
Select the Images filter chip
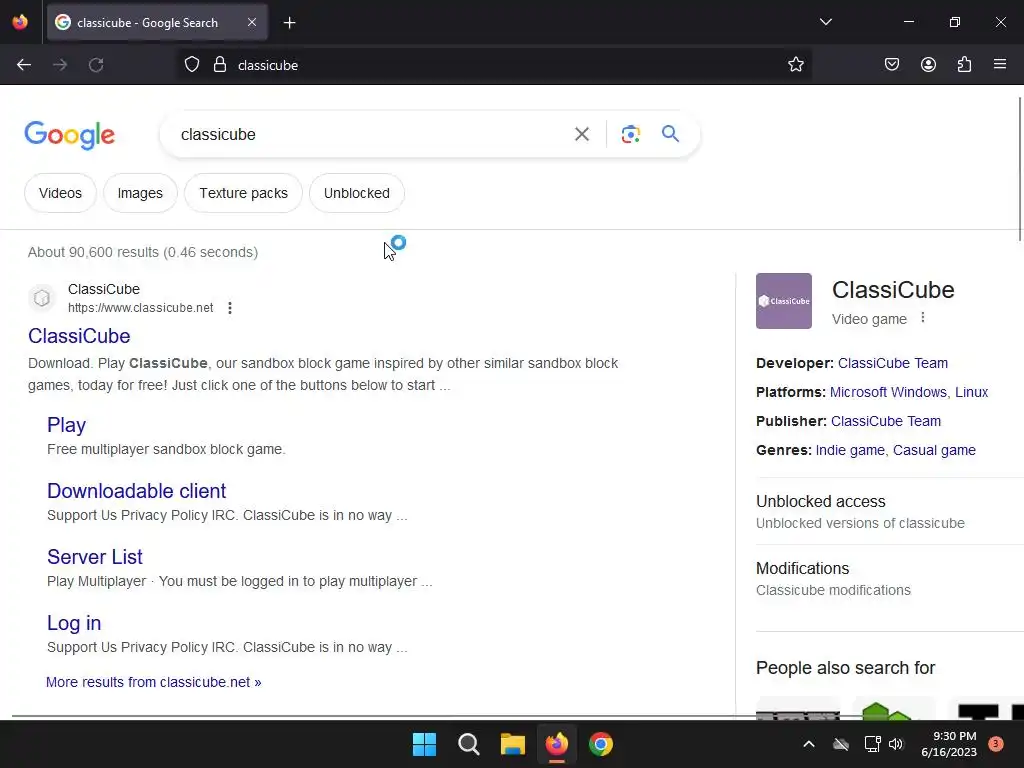[140, 193]
